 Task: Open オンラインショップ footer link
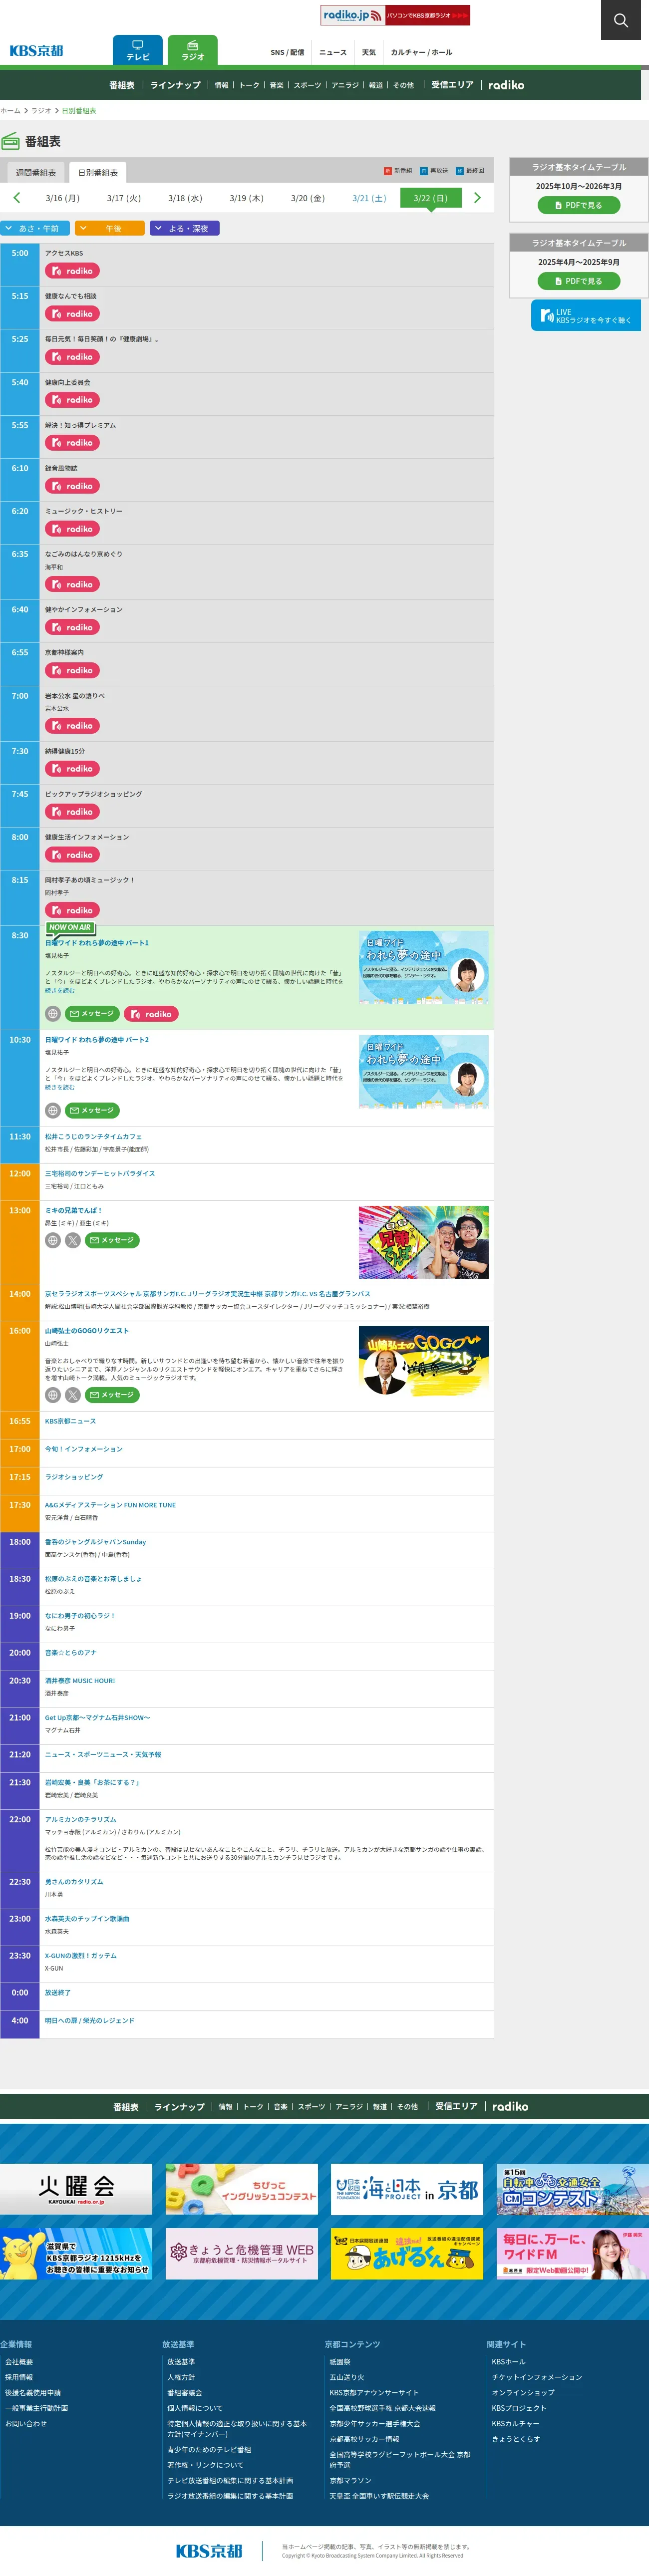[x=523, y=2393]
